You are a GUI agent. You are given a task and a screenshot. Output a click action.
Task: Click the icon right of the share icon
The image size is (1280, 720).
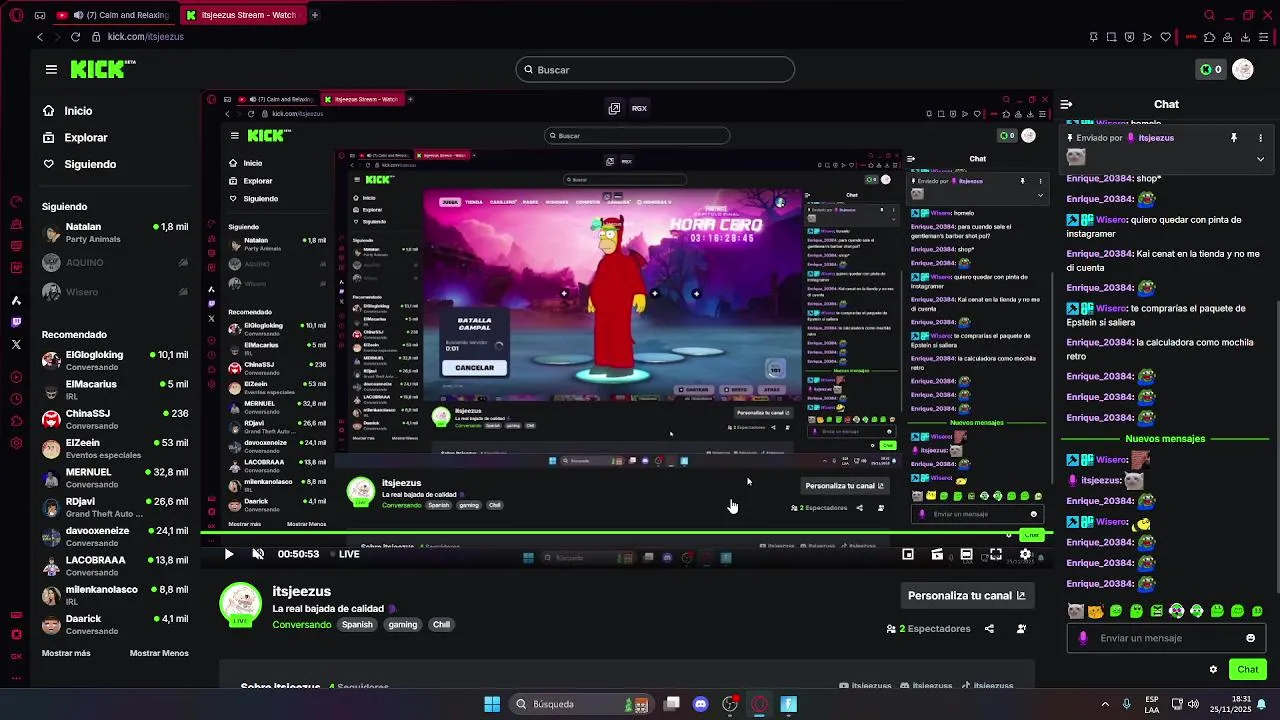pos(1021,629)
